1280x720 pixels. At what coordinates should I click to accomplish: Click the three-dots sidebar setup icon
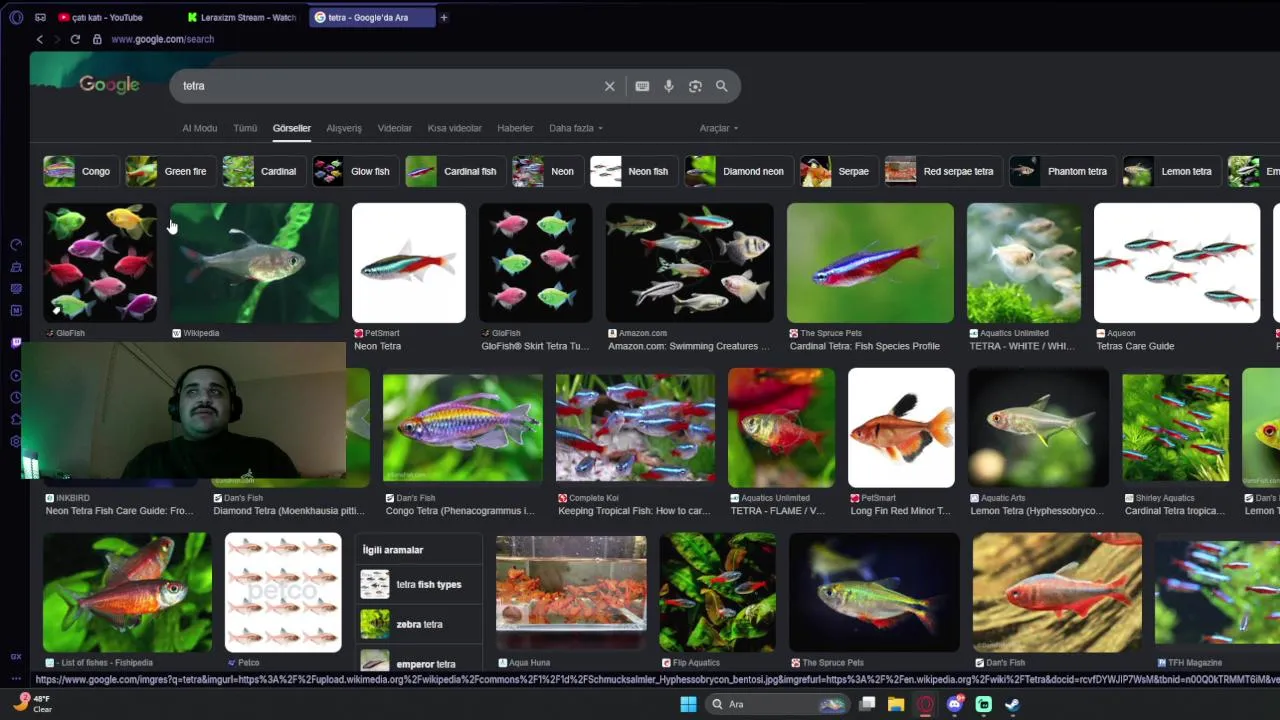[16, 678]
